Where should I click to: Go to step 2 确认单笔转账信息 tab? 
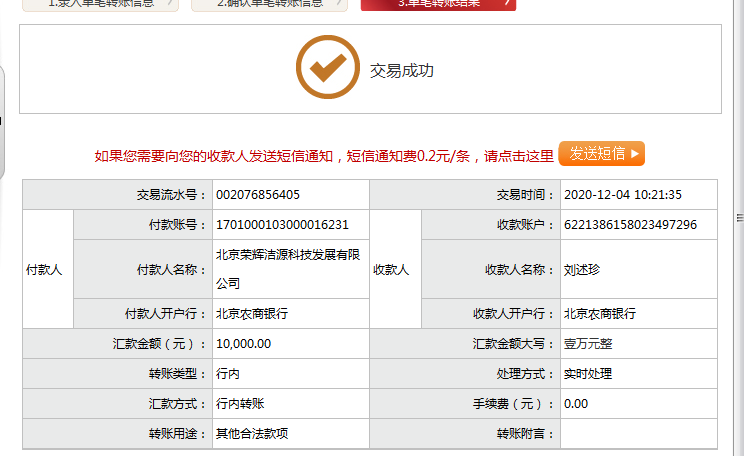(270, 4)
